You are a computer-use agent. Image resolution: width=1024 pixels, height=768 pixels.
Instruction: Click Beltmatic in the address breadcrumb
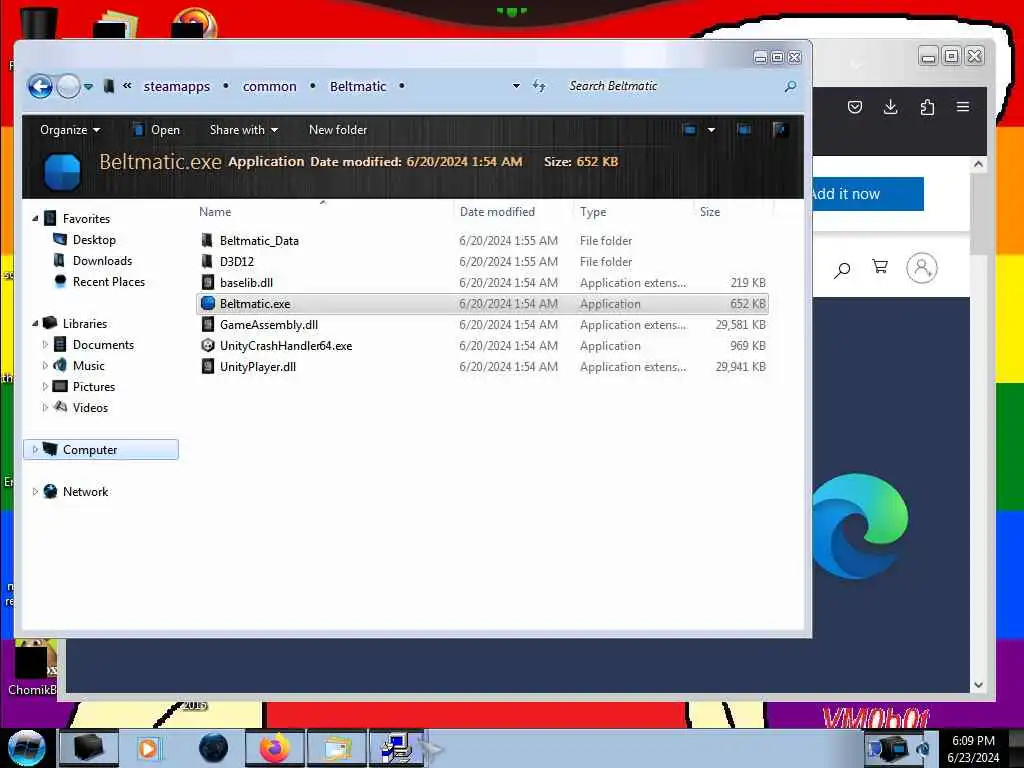click(x=358, y=86)
